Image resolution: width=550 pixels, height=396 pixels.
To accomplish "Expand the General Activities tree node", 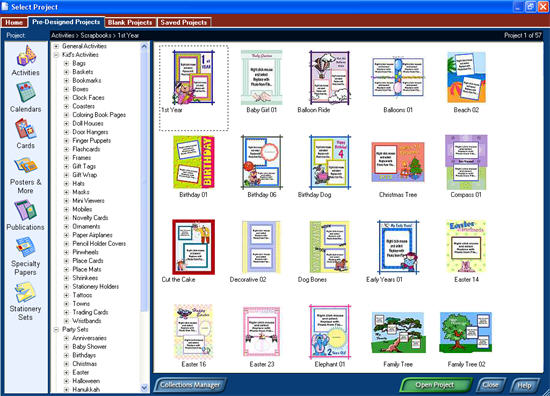I will click(56, 46).
